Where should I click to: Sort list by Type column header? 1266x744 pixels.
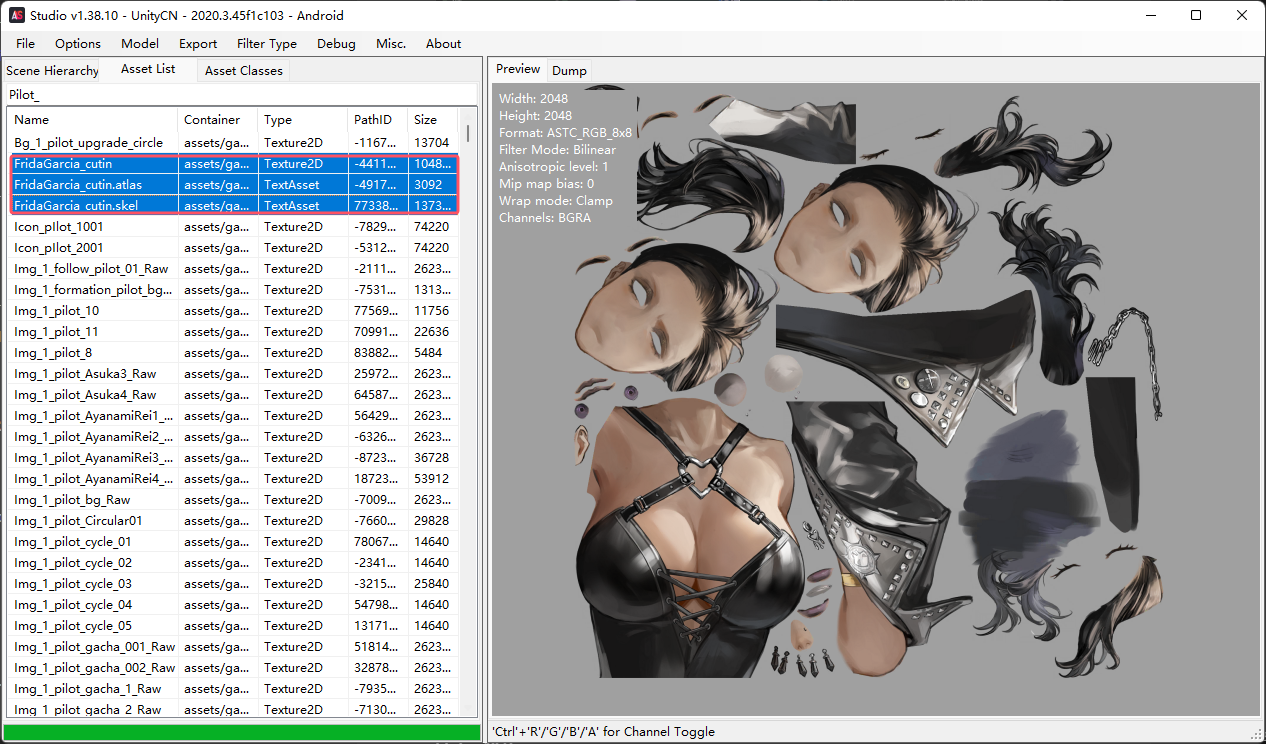[x=303, y=120]
